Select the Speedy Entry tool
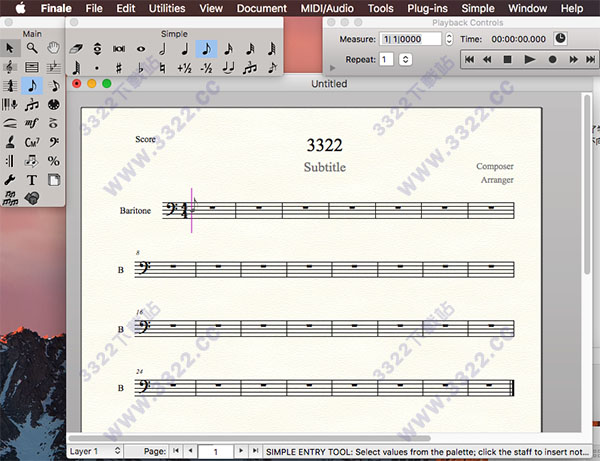Viewport: 600px width, 461px height. [54, 86]
